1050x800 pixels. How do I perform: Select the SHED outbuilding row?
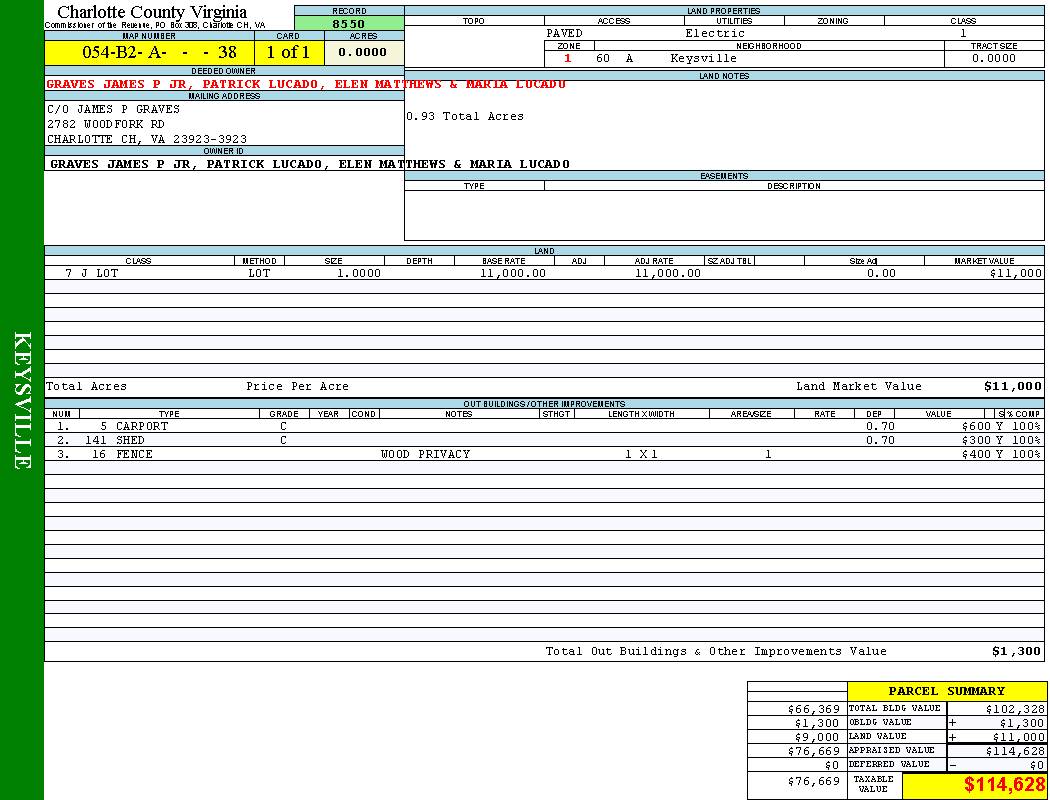pos(129,440)
